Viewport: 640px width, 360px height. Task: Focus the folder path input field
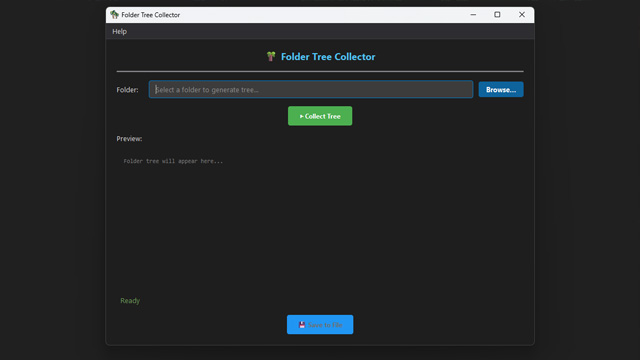click(x=311, y=89)
